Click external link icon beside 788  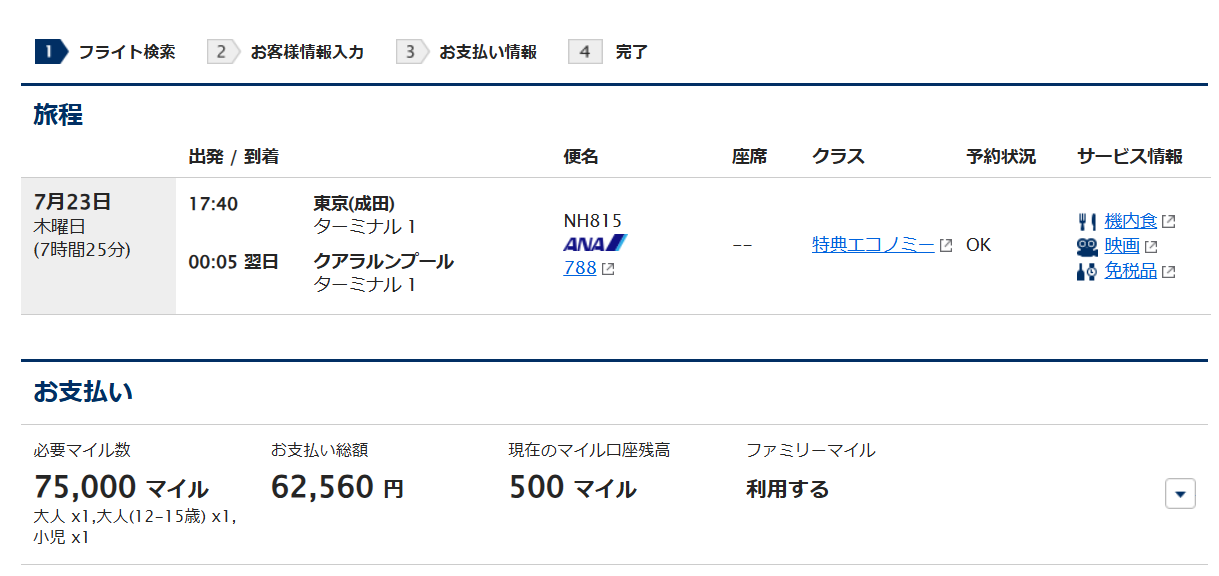tap(608, 269)
